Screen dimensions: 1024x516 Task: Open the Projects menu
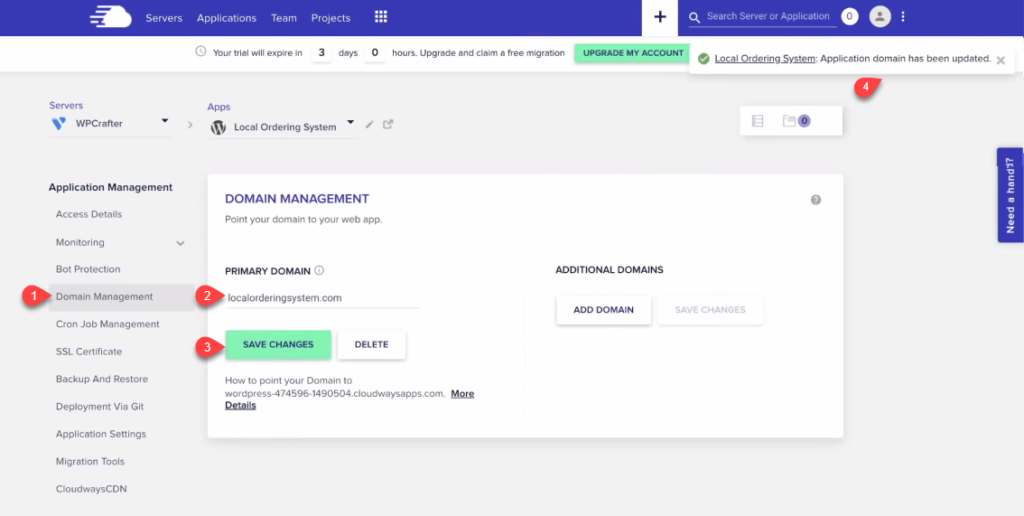click(x=330, y=18)
